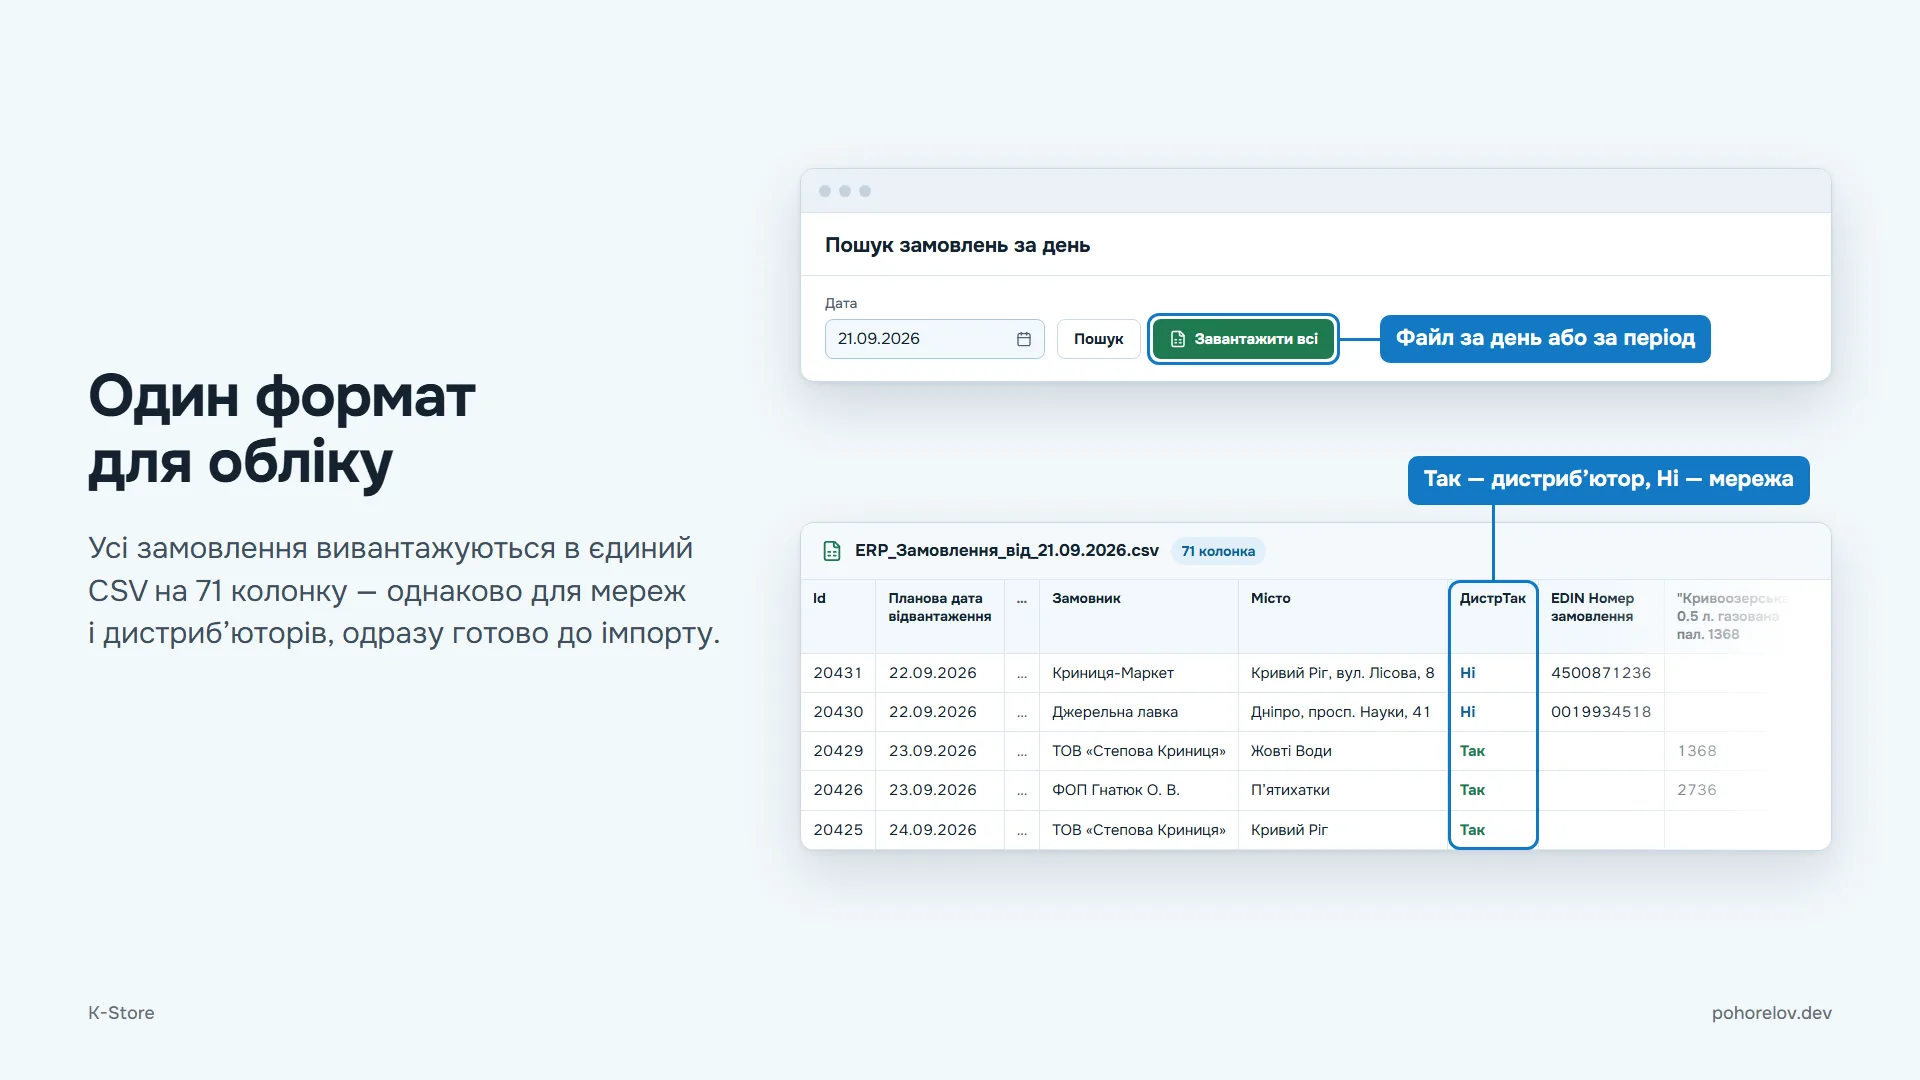Click EDIN number 4500871236
The width and height of the screenshot is (1920, 1080).
pos(1600,673)
